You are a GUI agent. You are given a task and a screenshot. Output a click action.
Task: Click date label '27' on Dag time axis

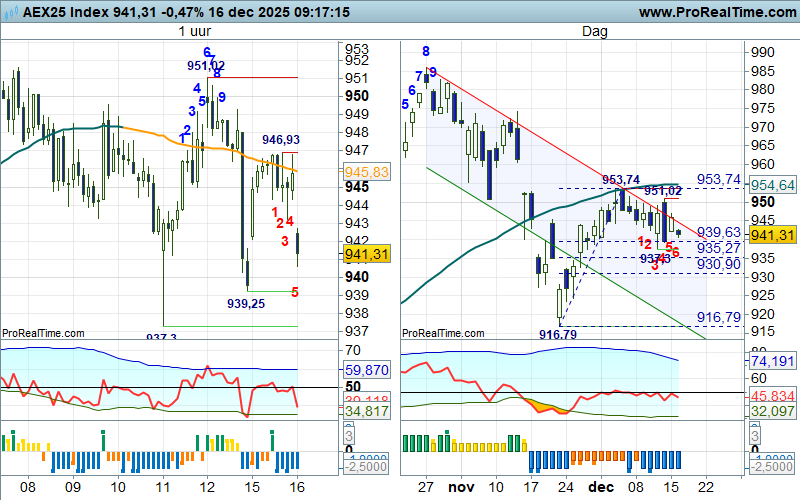(x=426, y=487)
